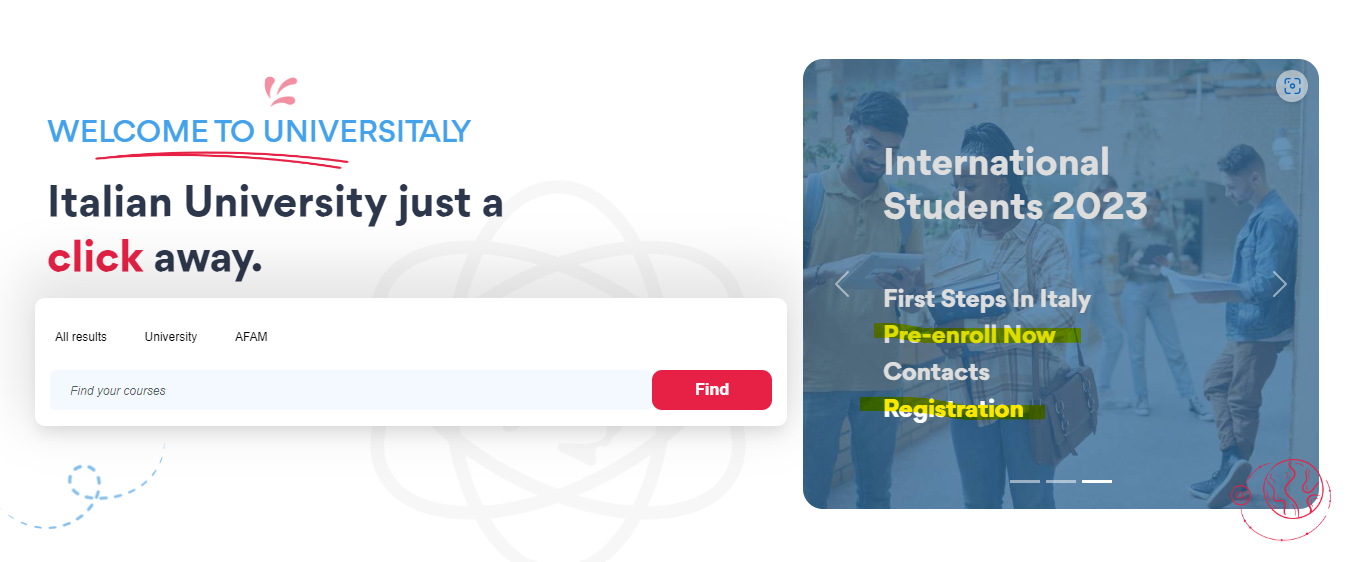Open the Contacts link in the banner

tap(936, 372)
